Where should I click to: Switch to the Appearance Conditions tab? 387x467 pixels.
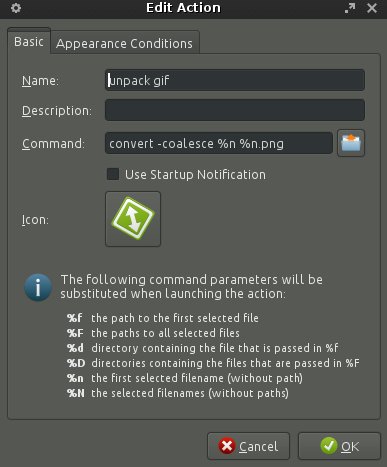pyautogui.click(x=124, y=43)
